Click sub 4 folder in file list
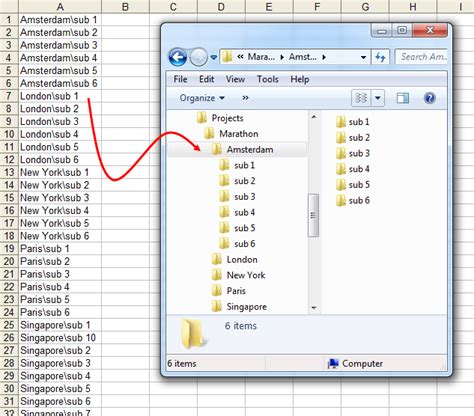Viewport: 474px width, 416px height. 353,169
